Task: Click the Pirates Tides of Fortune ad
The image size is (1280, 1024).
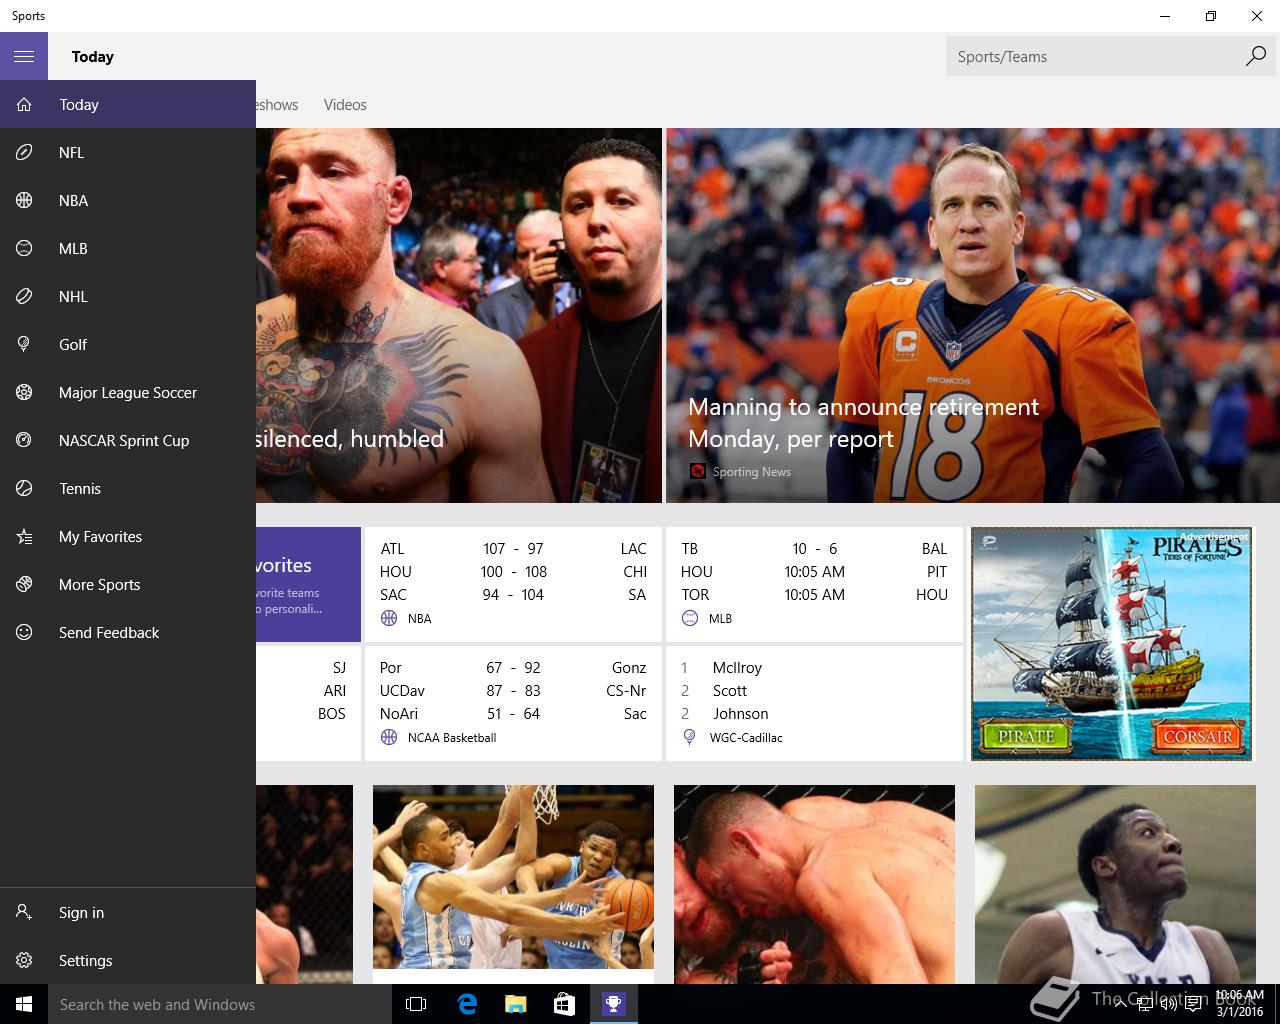Action: (1111, 644)
